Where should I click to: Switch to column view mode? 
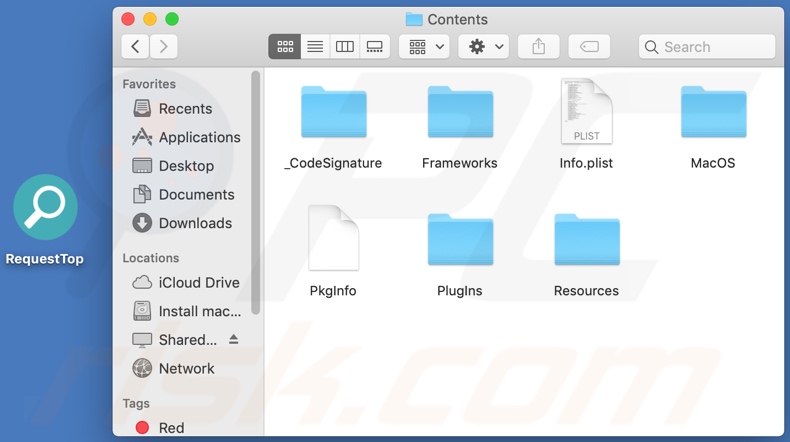coord(345,47)
